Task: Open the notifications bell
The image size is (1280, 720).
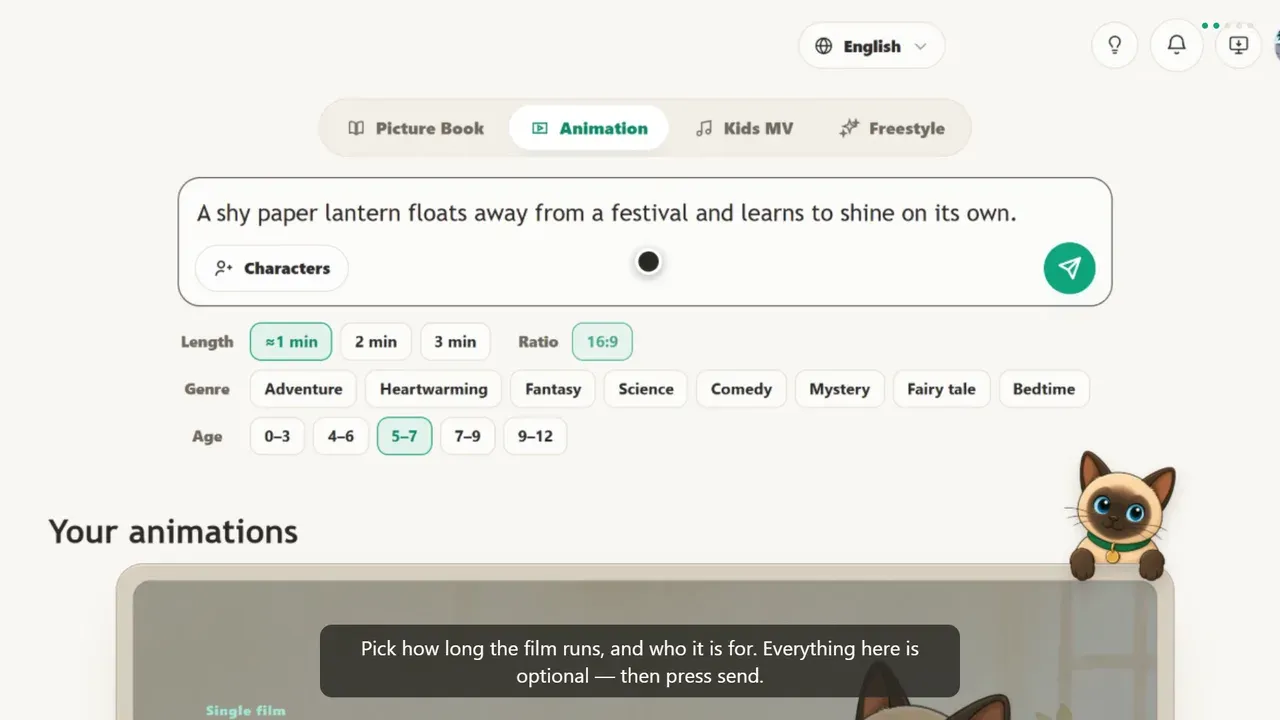Action: (x=1177, y=45)
